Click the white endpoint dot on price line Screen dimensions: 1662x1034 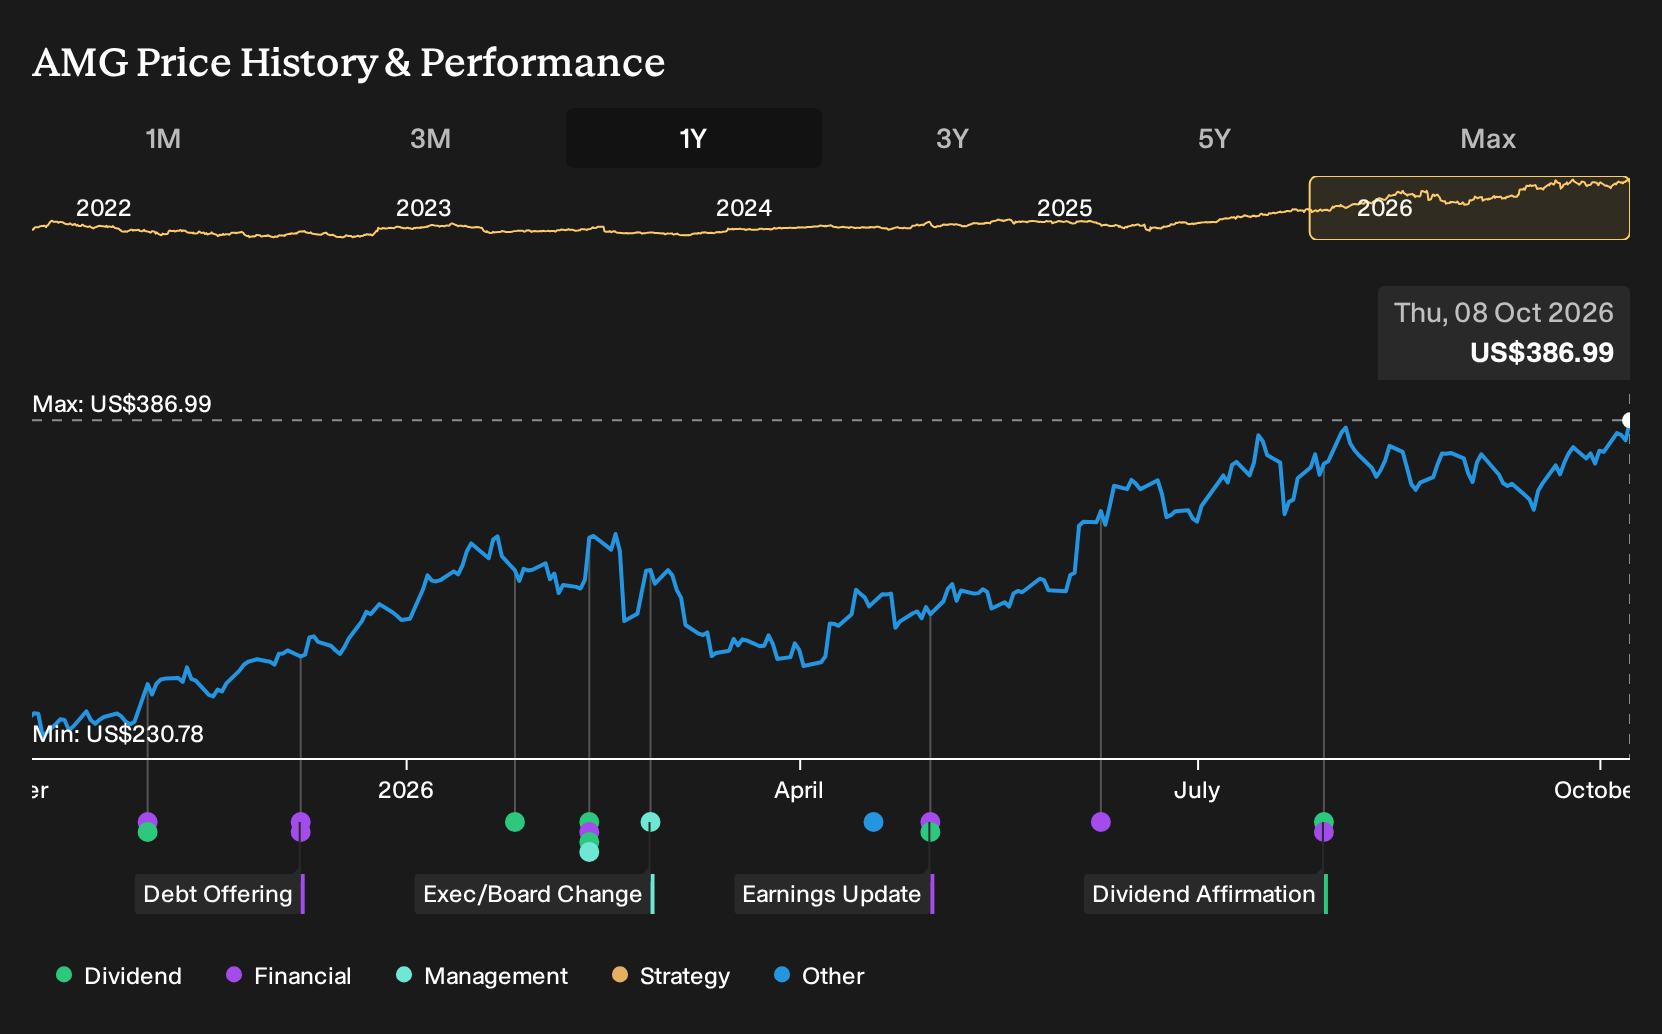point(1628,420)
